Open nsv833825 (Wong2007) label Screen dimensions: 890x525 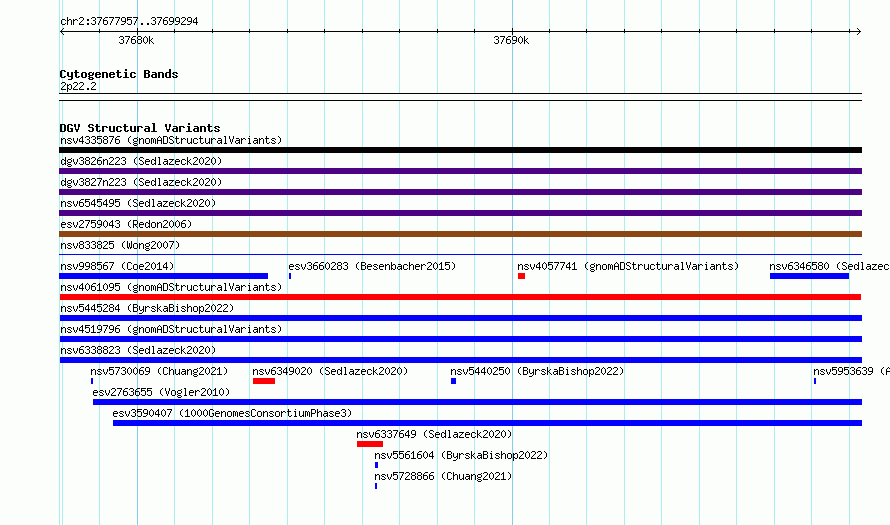[120, 245]
